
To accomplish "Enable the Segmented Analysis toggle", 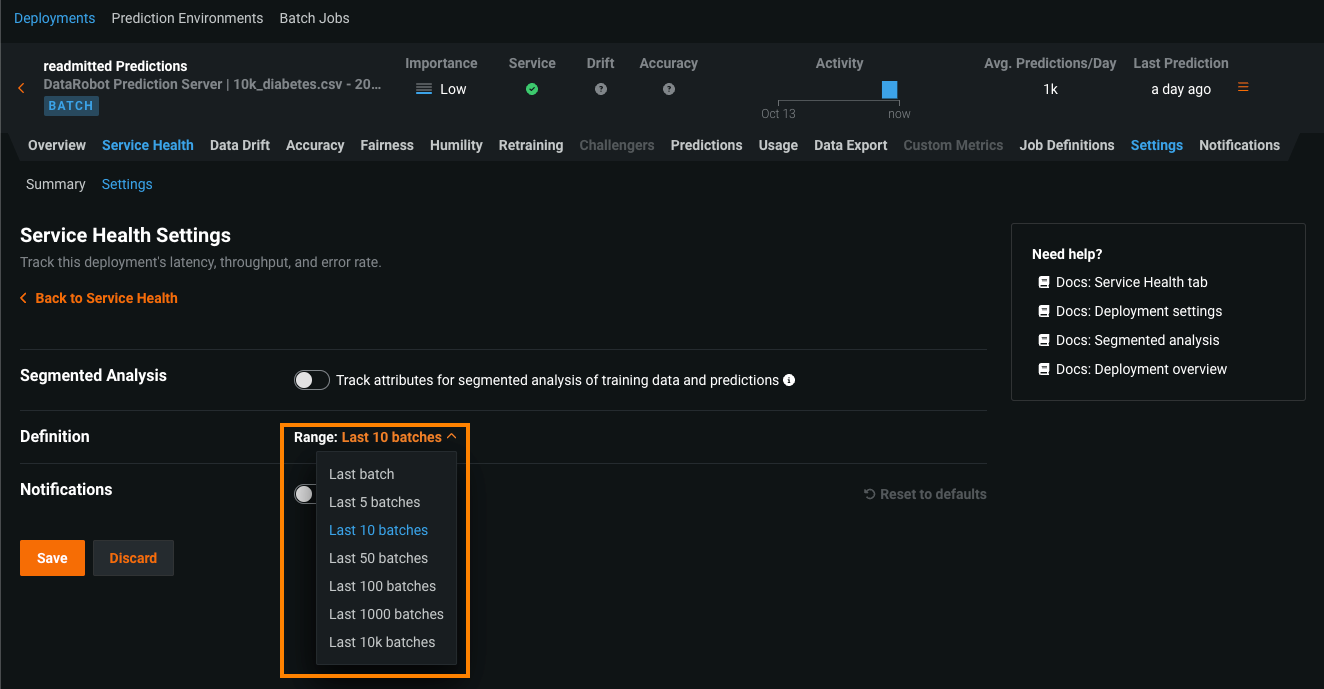I will click(x=311, y=380).
